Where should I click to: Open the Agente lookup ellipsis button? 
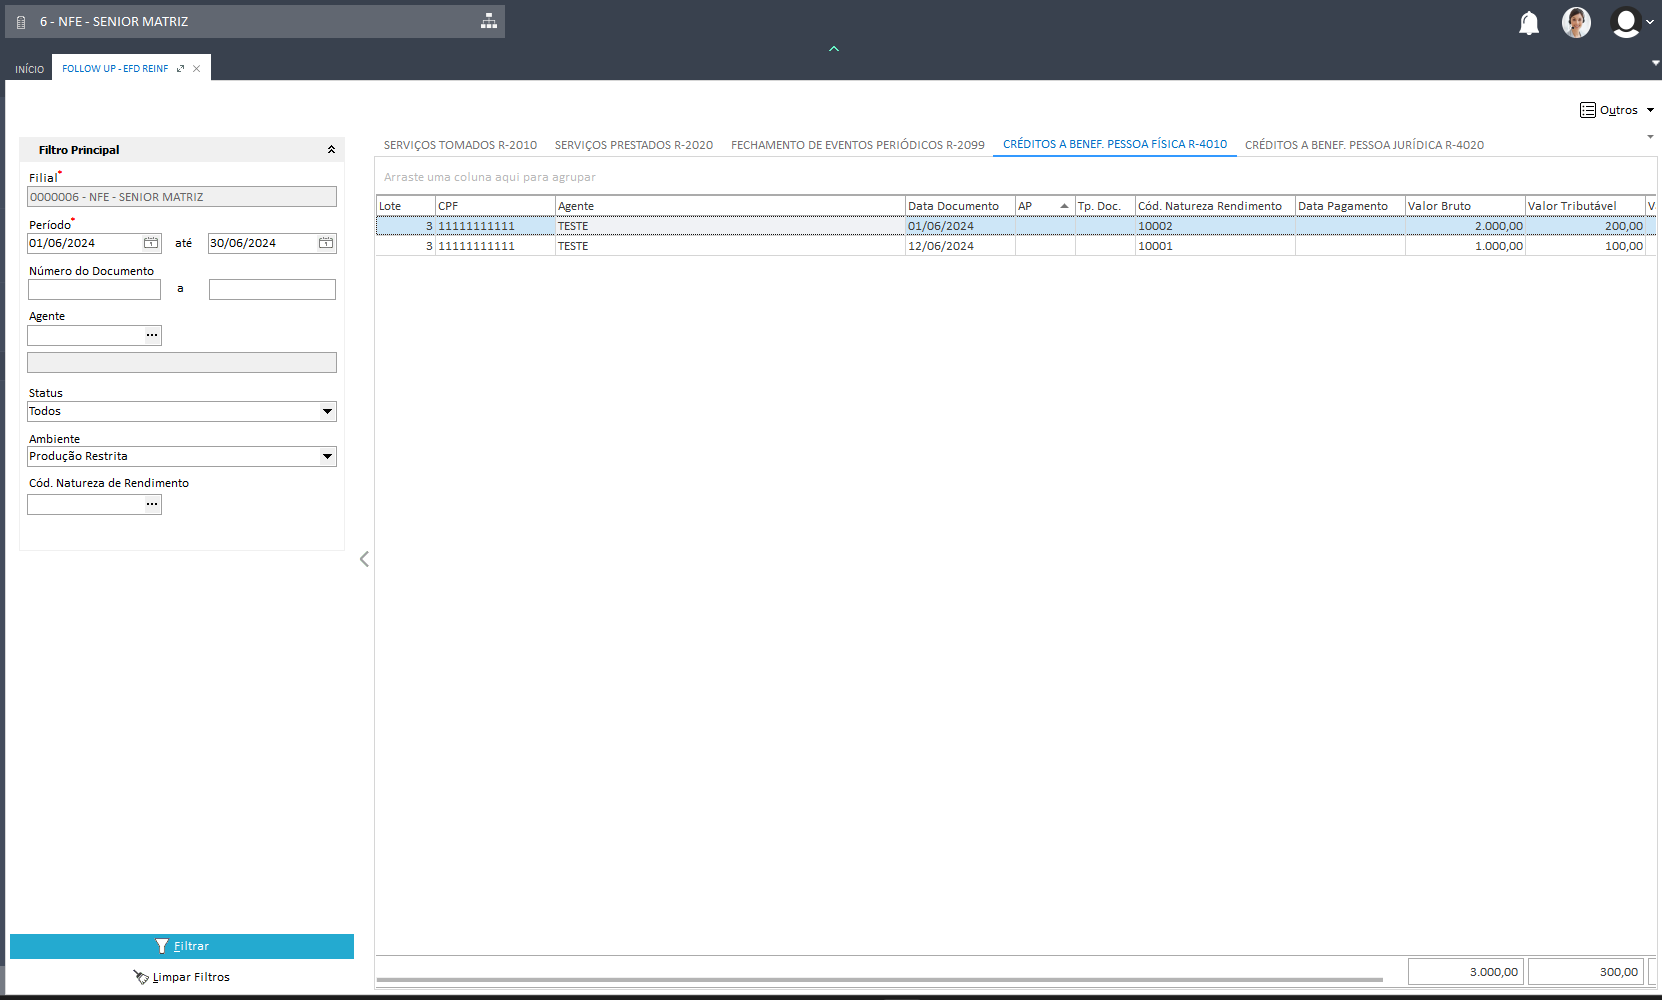pyautogui.click(x=152, y=335)
